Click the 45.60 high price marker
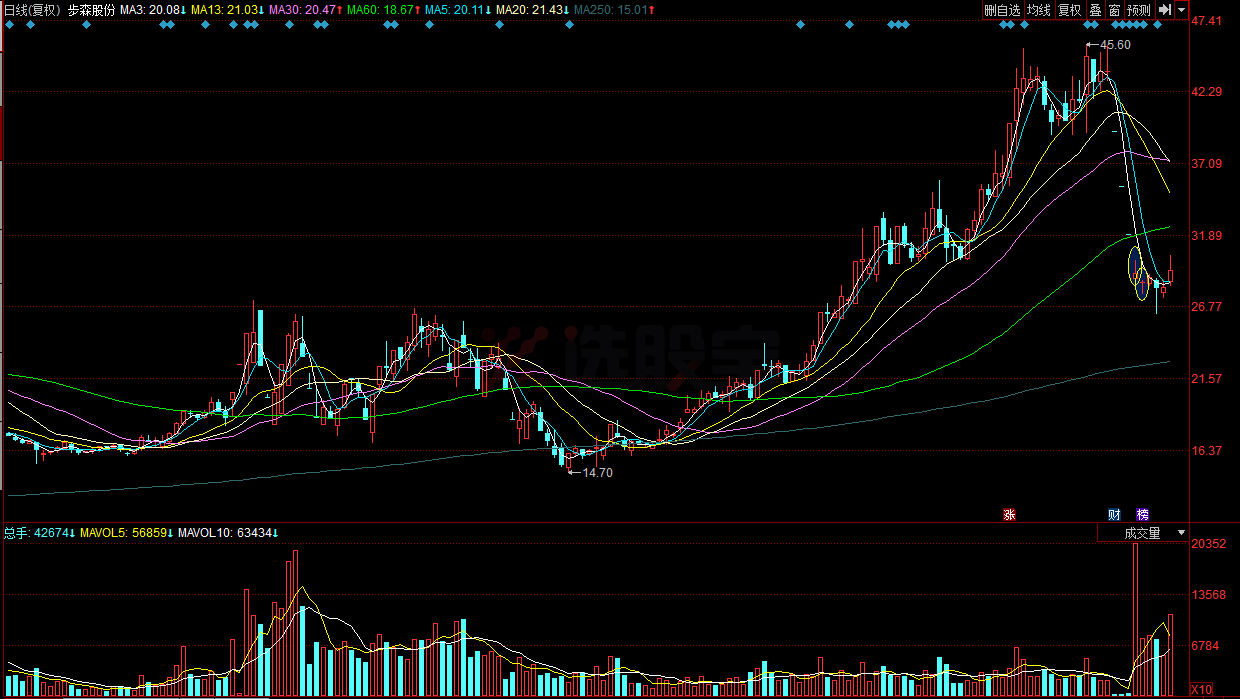1240x699 pixels. pyautogui.click(x=1114, y=45)
